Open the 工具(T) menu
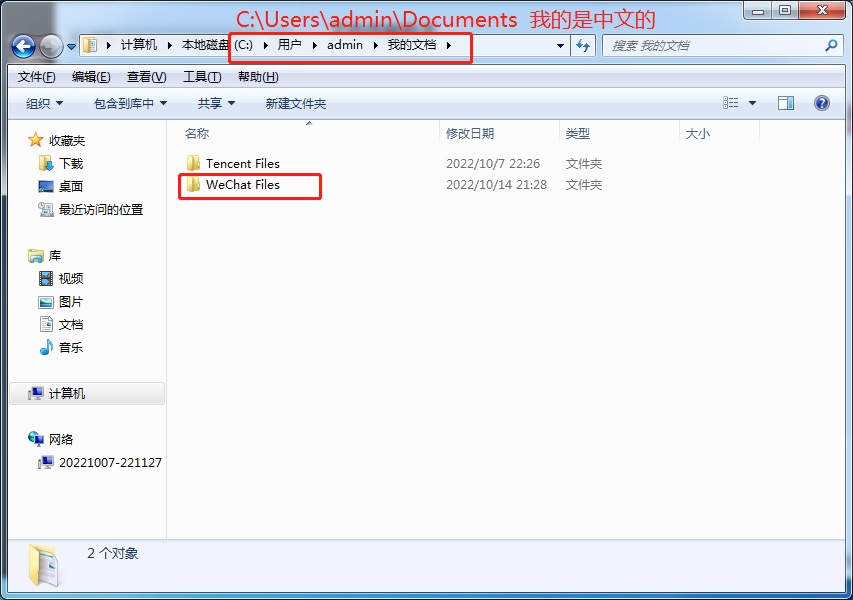 coord(202,77)
